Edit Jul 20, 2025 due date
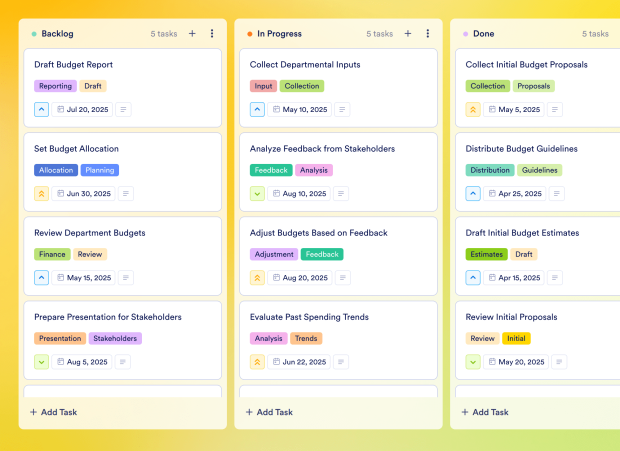Viewport: 620px width, 451px height. tap(82, 109)
